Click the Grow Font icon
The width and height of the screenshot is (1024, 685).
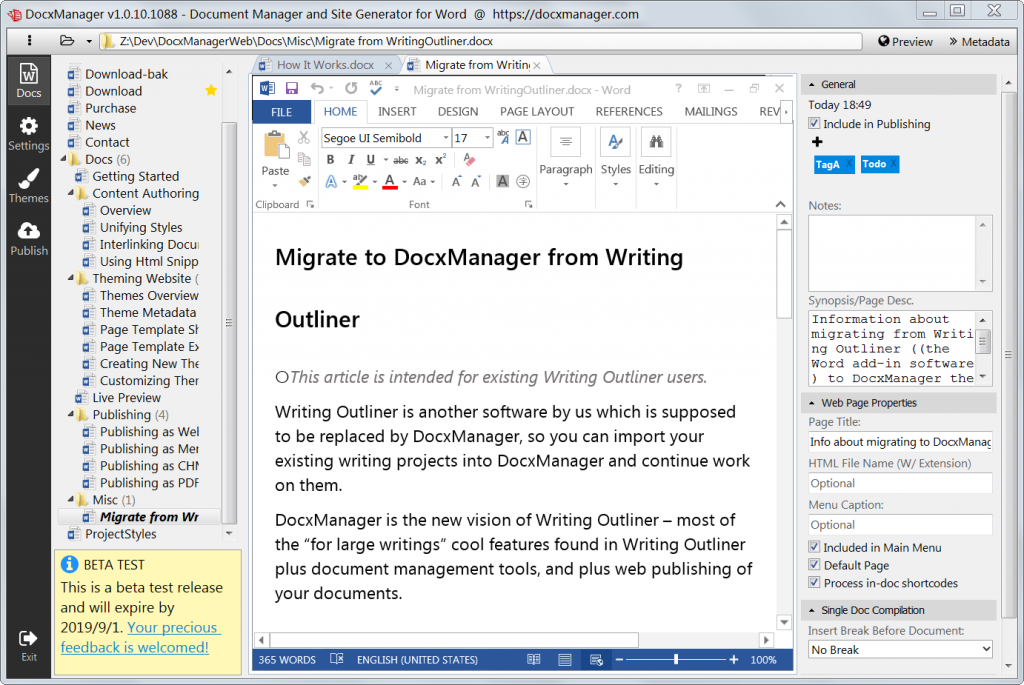click(x=456, y=182)
